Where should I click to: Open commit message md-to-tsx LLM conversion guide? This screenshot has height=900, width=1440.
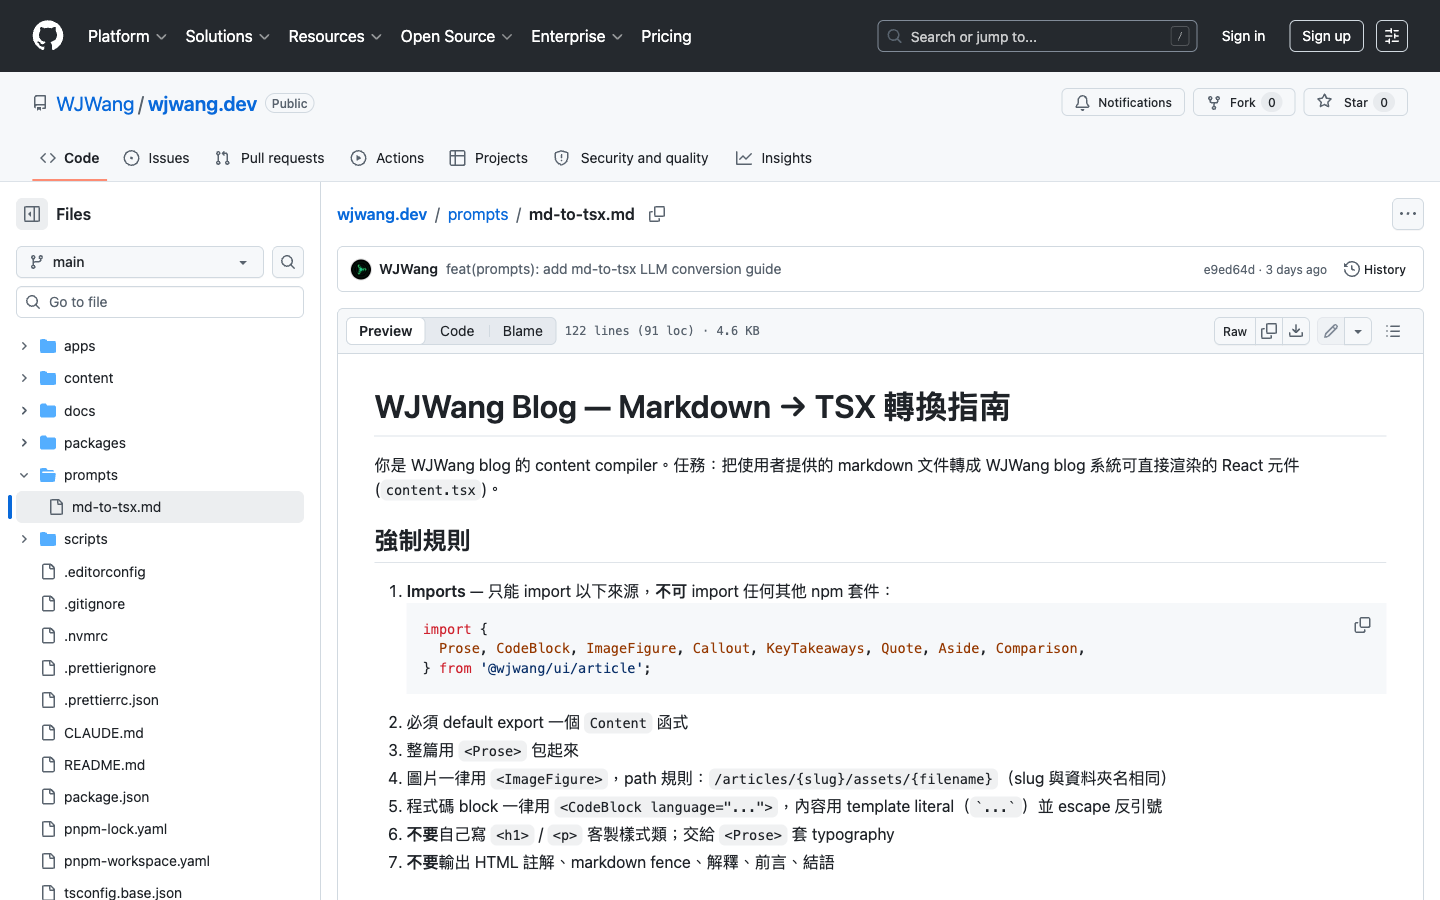click(x=613, y=269)
